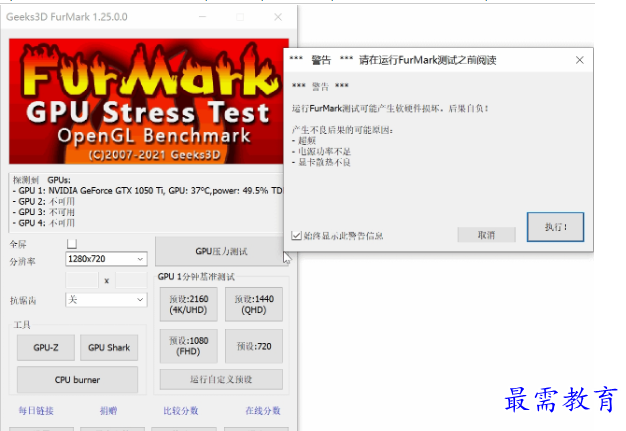This screenshot has height=431, width=626.
Task: Run preset 1080 (FHD) benchmark
Action: (188, 346)
